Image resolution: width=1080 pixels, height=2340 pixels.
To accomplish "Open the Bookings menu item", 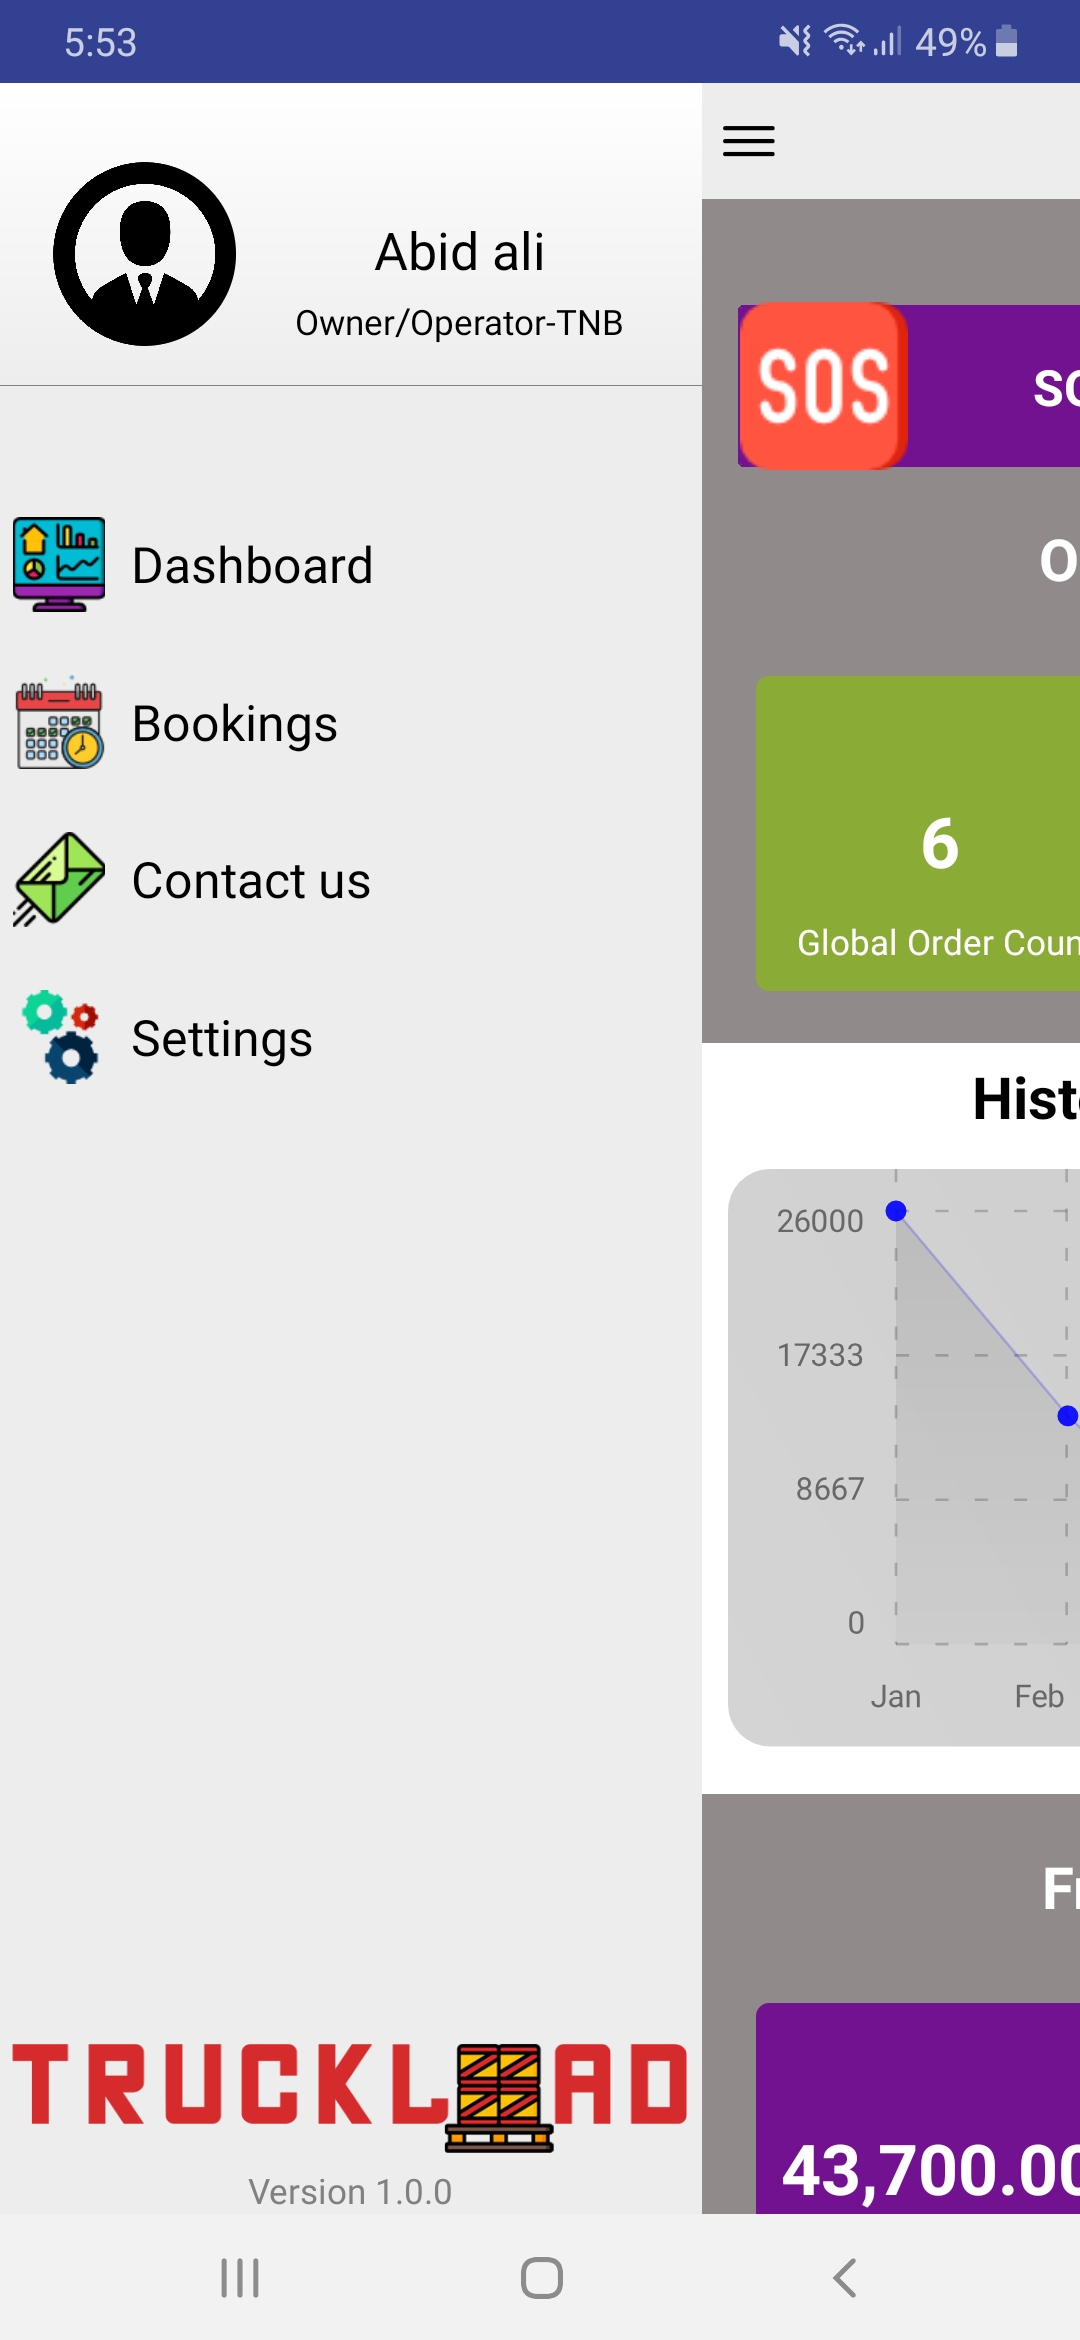I will pyautogui.click(x=235, y=724).
